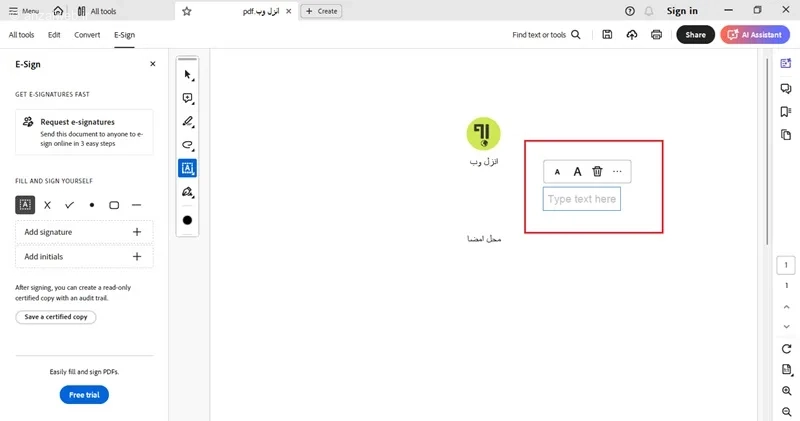
Task: Decrease text size with small A
Action: click(x=557, y=172)
